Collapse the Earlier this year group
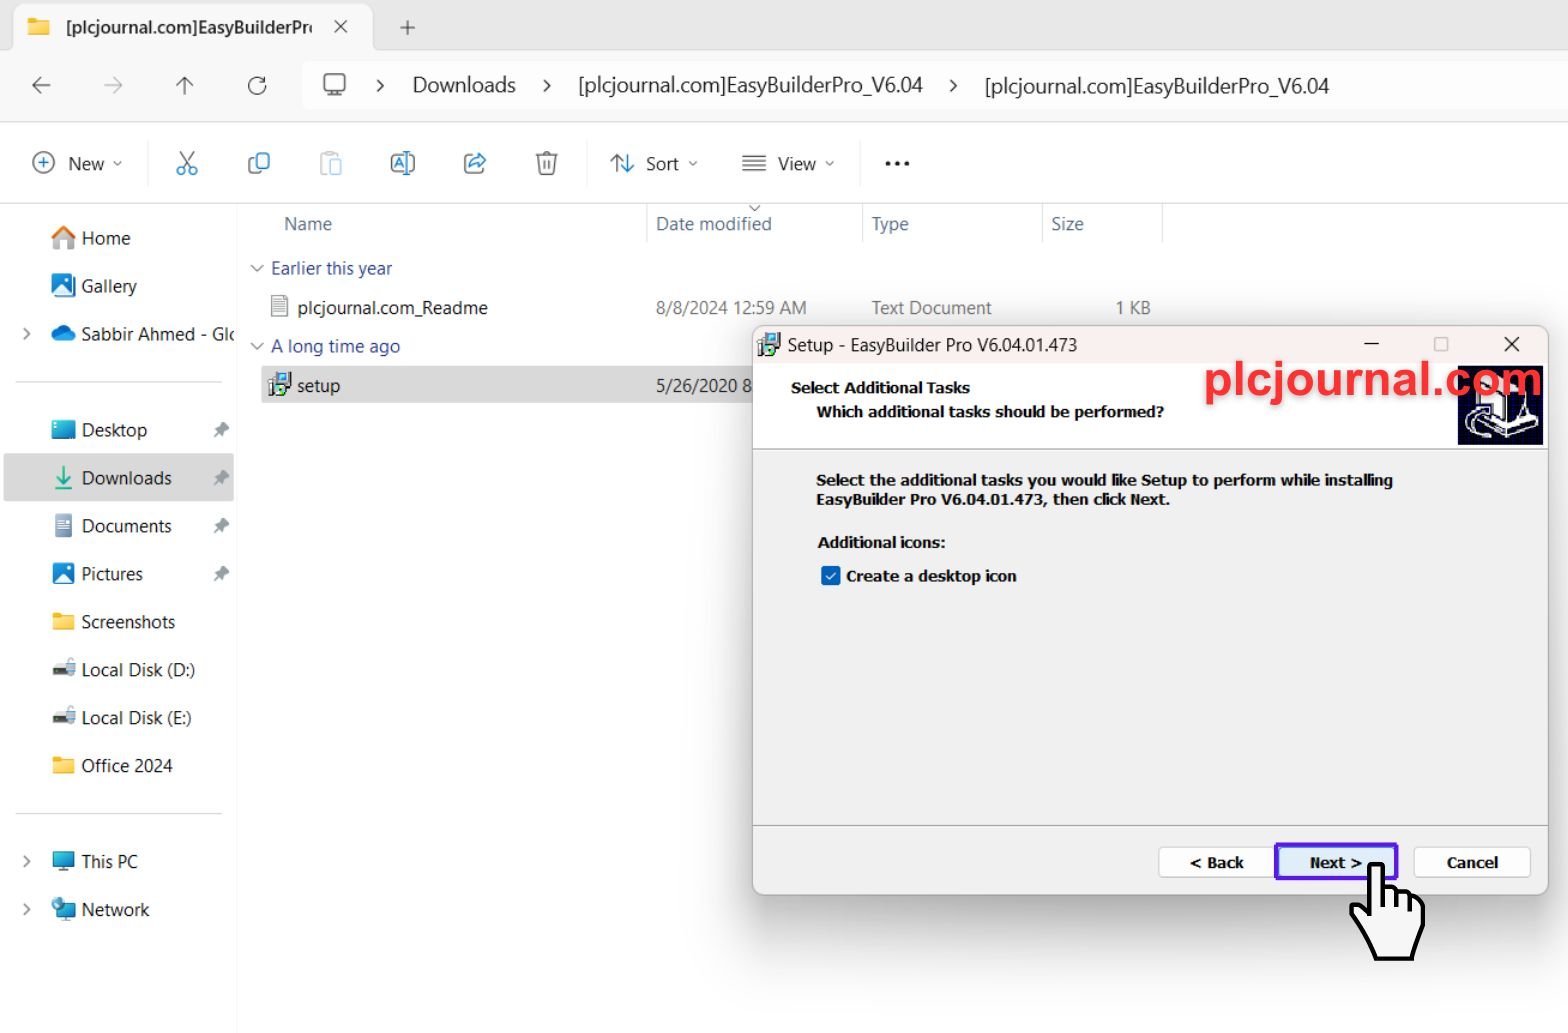This screenshot has width=1568, height=1033. coord(257,268)
